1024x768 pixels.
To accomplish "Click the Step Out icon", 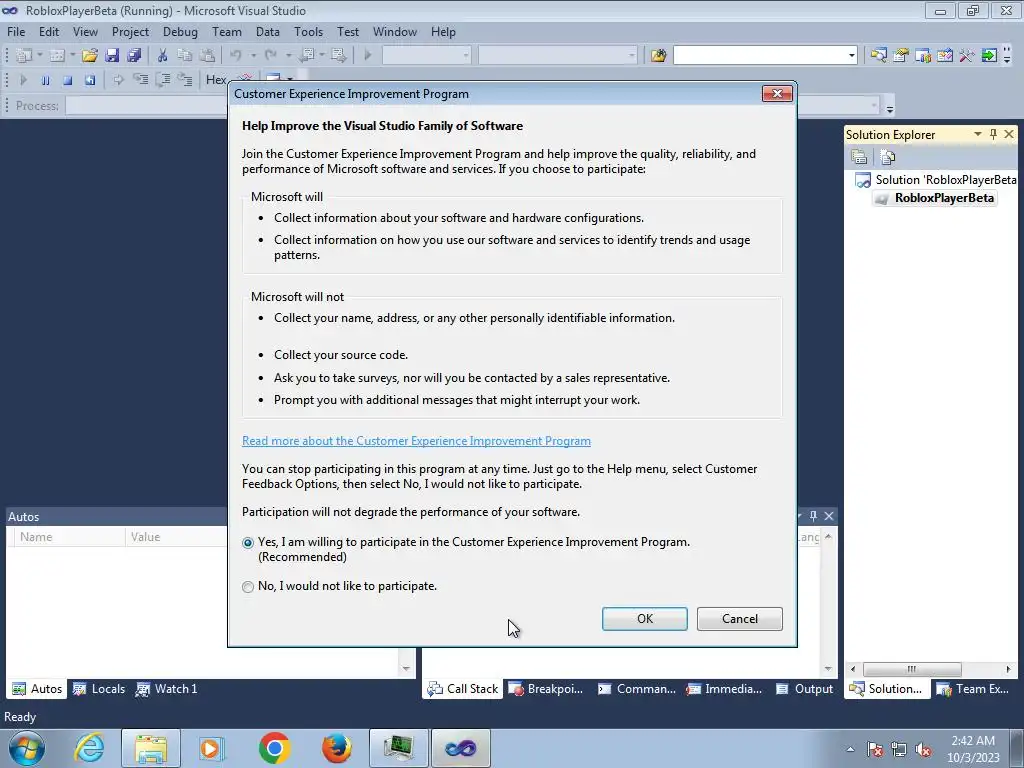I will pyautogui.click(x=185, y=80).
